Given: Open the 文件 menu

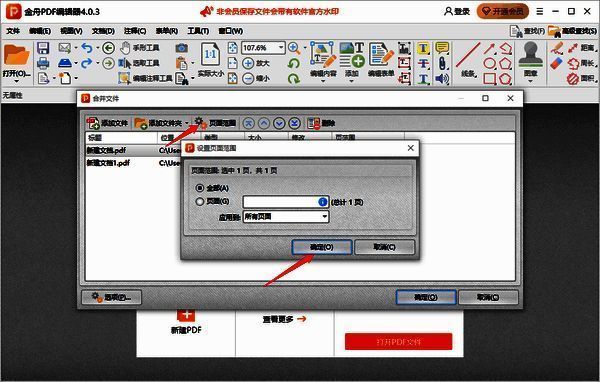Looking at the screenshot, I should [13, 31].
